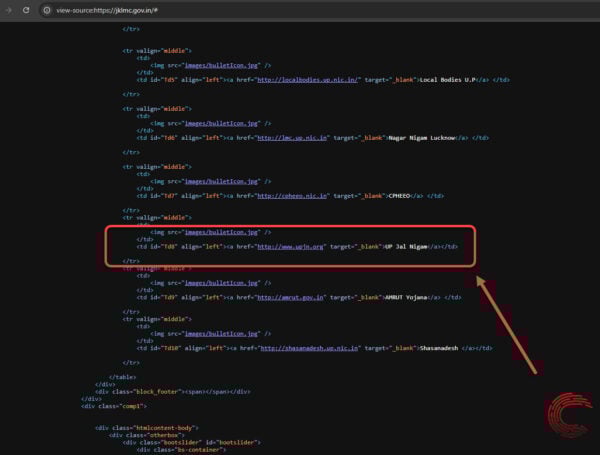Screen dimensions: 600x455
Task: Click the id="bootslider" attribute value
Action: tap(236, 443)
